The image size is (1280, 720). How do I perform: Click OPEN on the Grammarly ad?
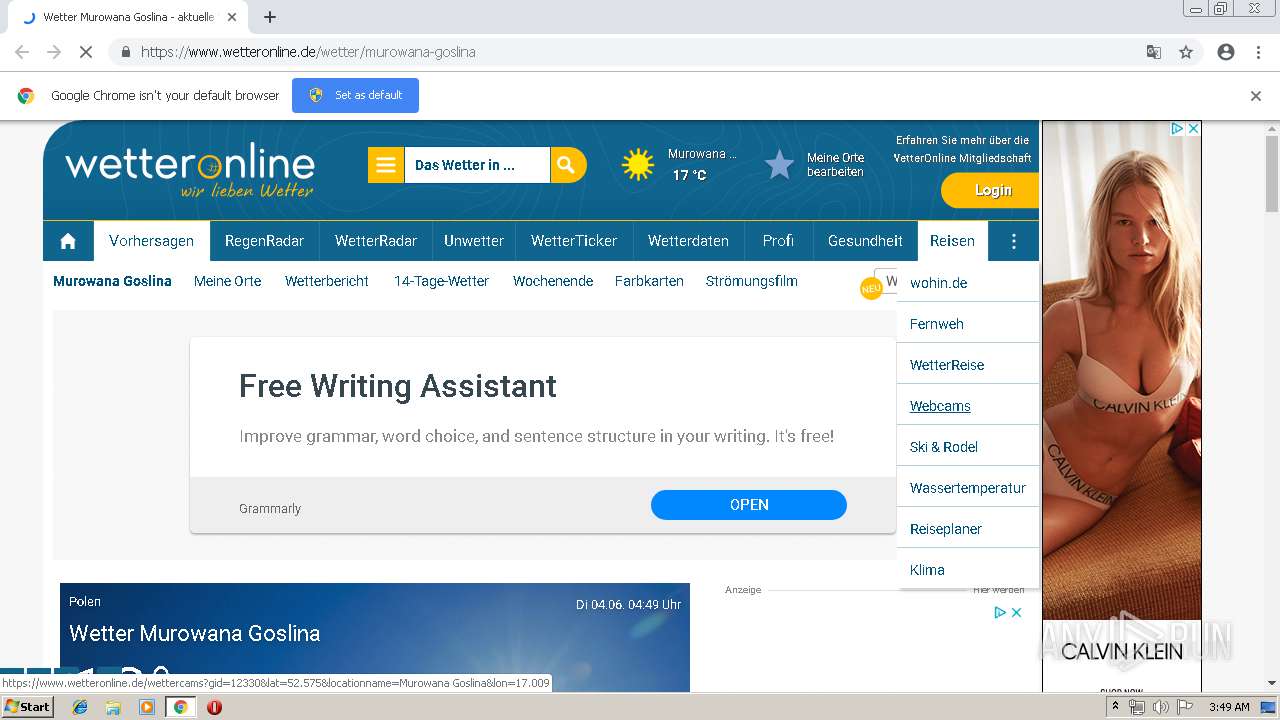click(749, 505)
